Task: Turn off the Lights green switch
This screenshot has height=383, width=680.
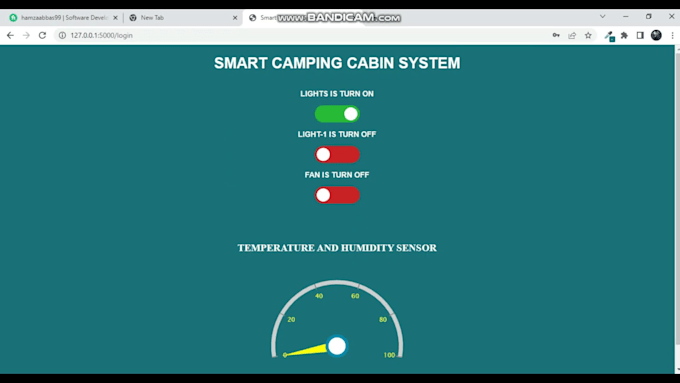Action: [337, 114]
